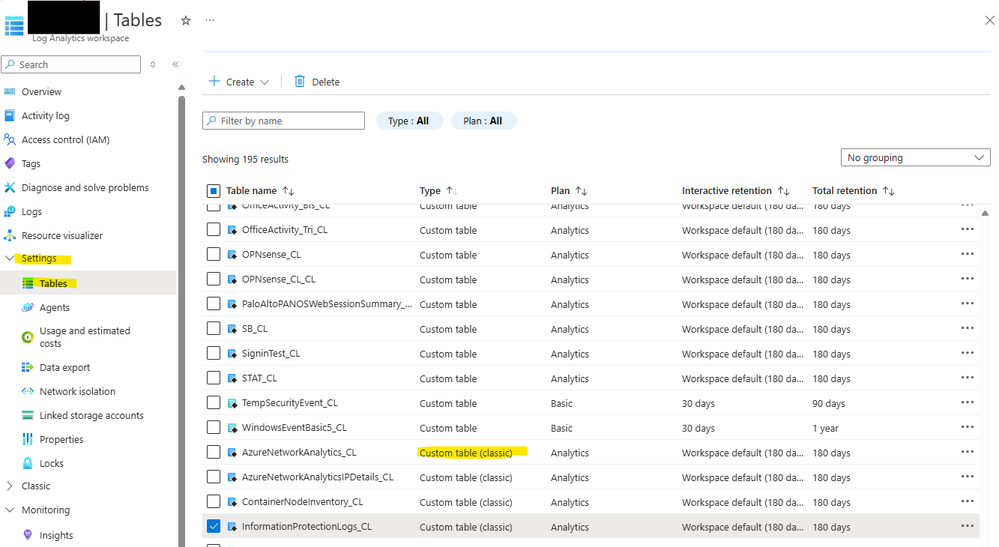Open the ellipsis menu for SB_CL row
Screen dimensions: 999x547
coord(967,329)
